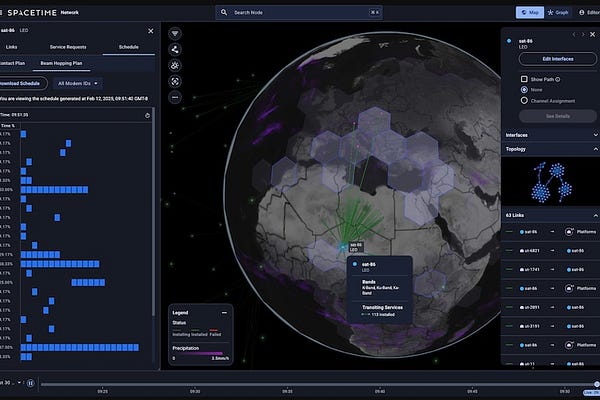Enable the Show Path checkbox

(x=525, y=77)
